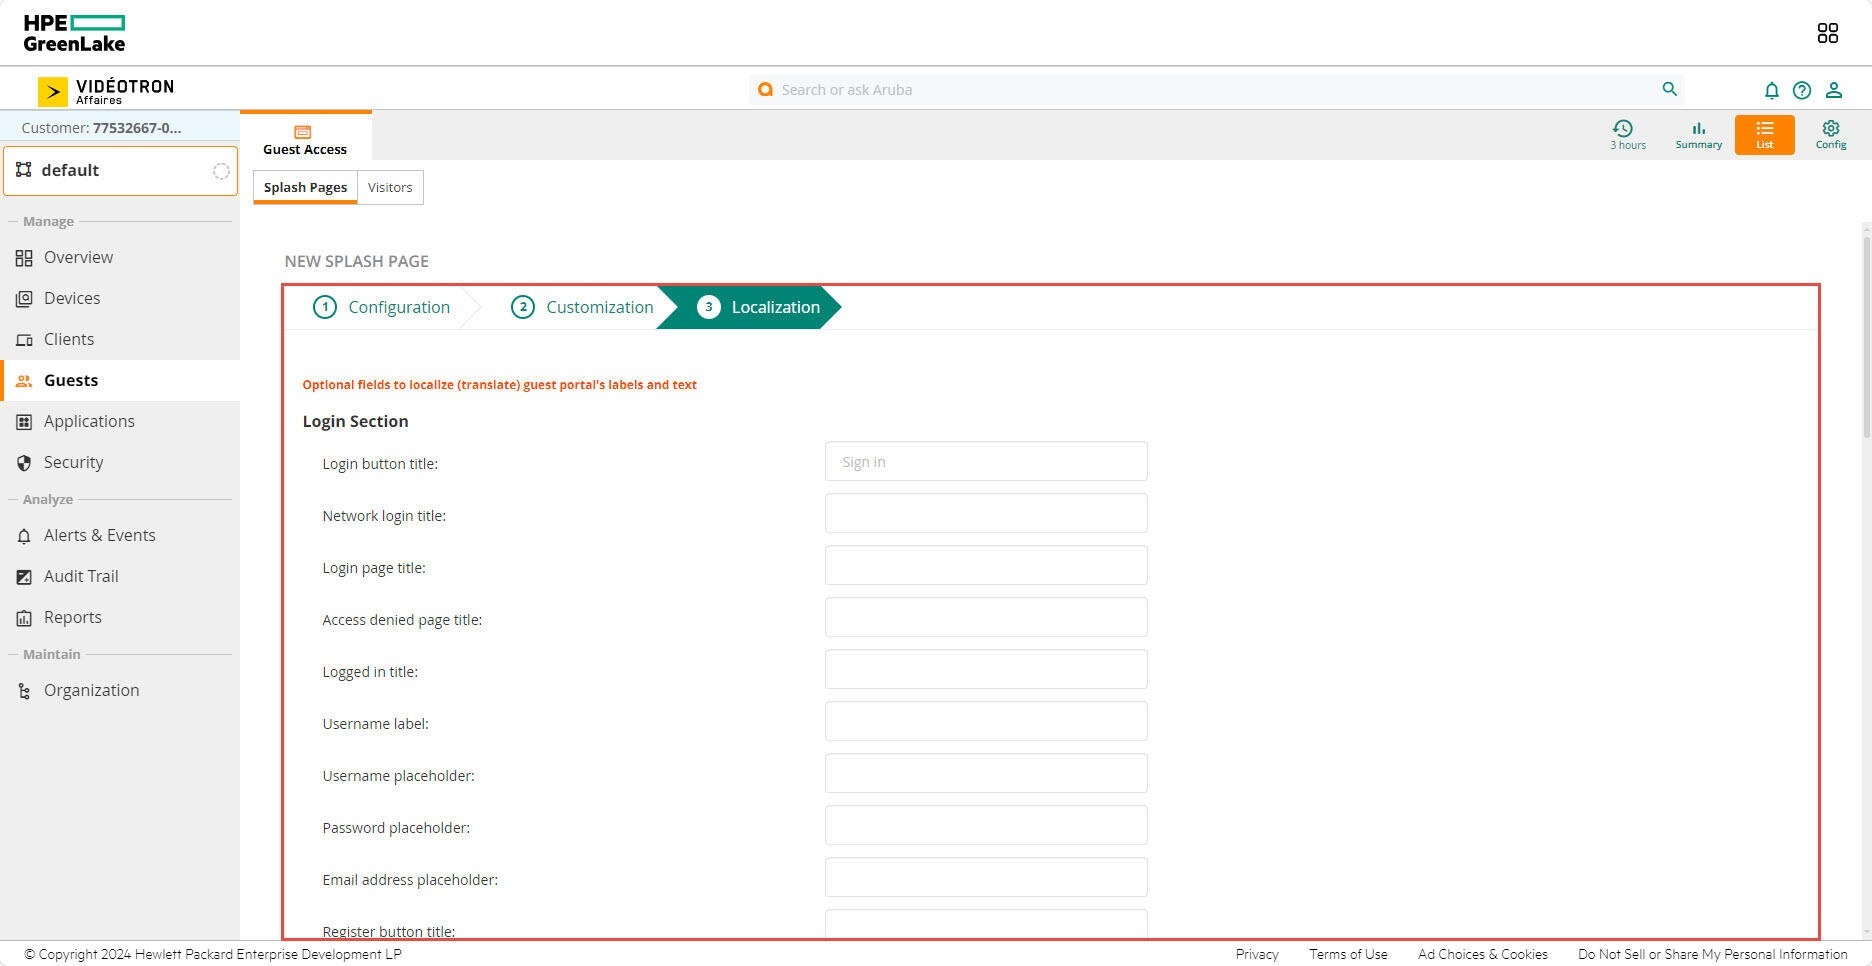
Task: Open the Config gear icon
Action: coord(1830,134)
